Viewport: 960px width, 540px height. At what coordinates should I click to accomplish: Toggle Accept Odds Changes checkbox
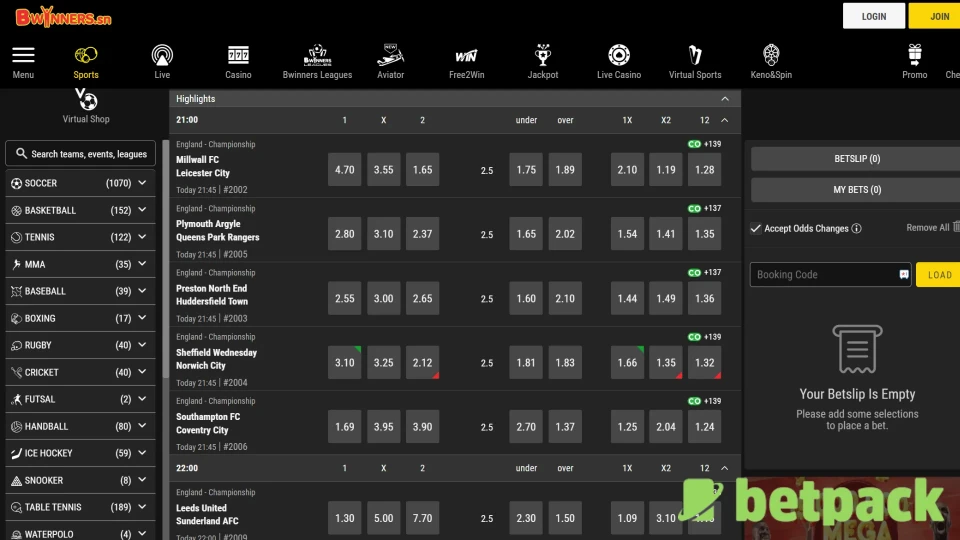click(x=756, y=228)
